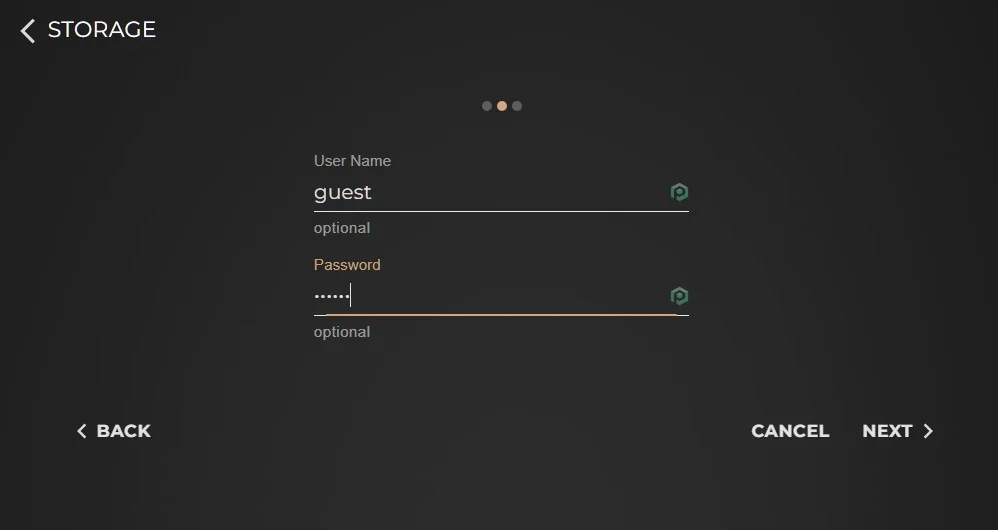The height and width of the screenshot is (530, 998).
Task: Place cursor in the guest username text
Action: 342,193
